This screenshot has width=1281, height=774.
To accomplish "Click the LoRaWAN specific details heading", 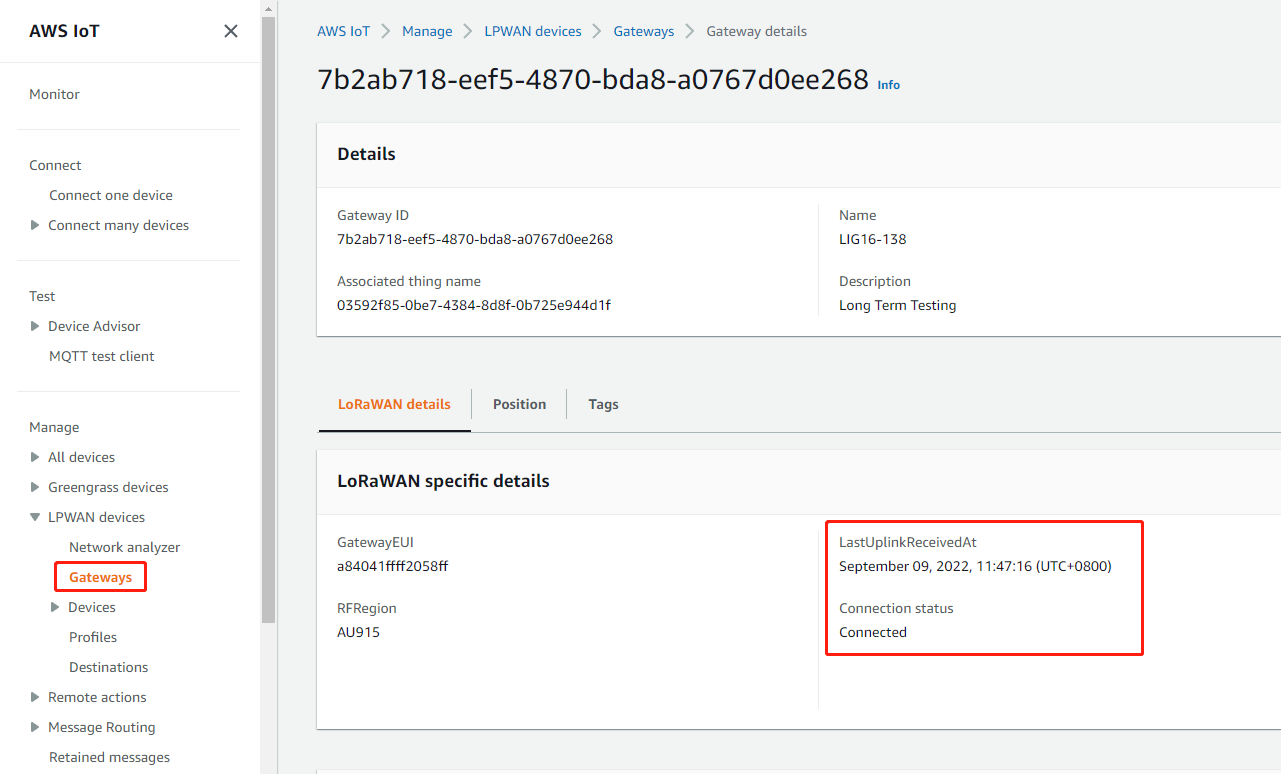I will pyautogui.click(x=443, y=481).
